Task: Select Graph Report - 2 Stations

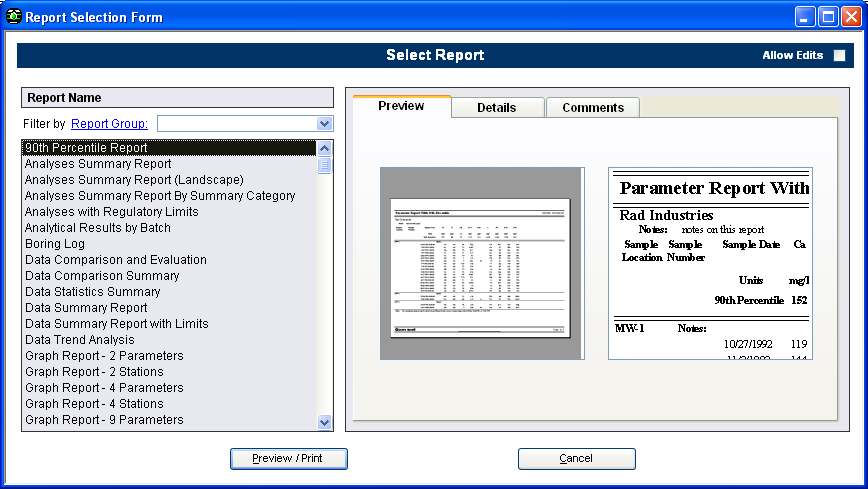Action: [x=169, y=372]
